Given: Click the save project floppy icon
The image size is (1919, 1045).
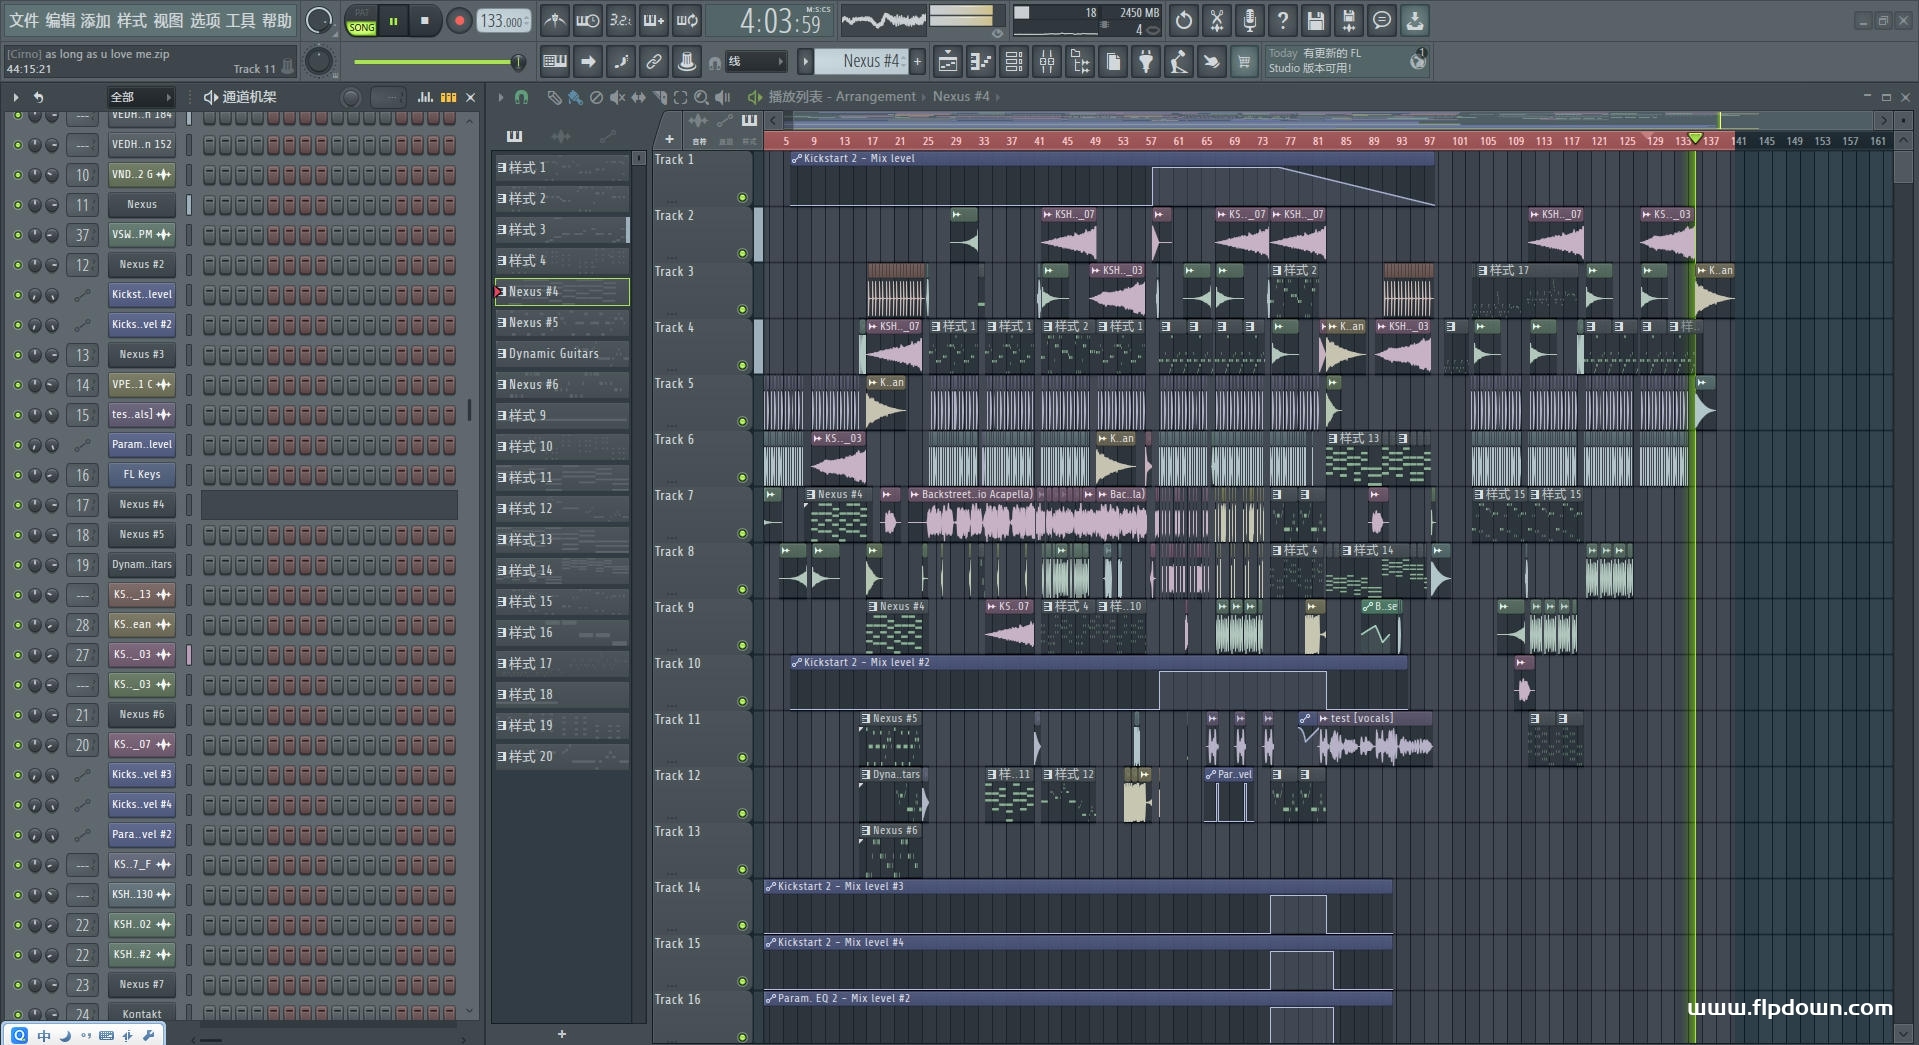Looking at the screenshot, I should (x=1316, y=20).
